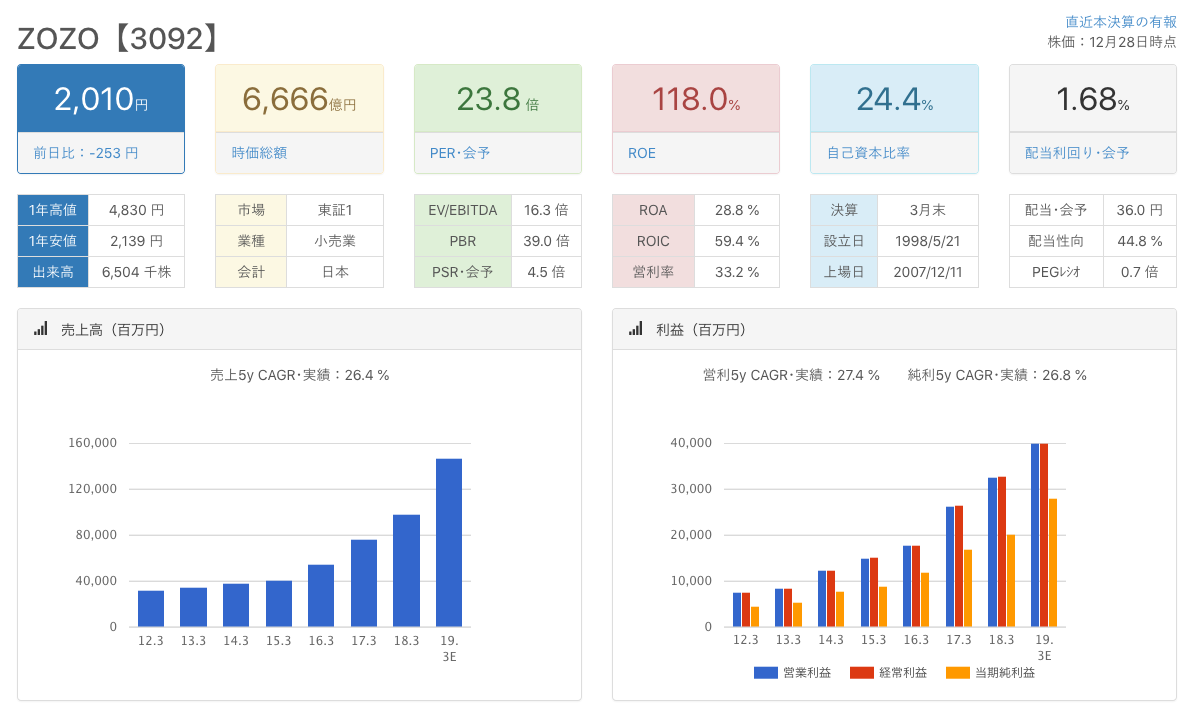Click the 前日比 -253円 panel

101,153
